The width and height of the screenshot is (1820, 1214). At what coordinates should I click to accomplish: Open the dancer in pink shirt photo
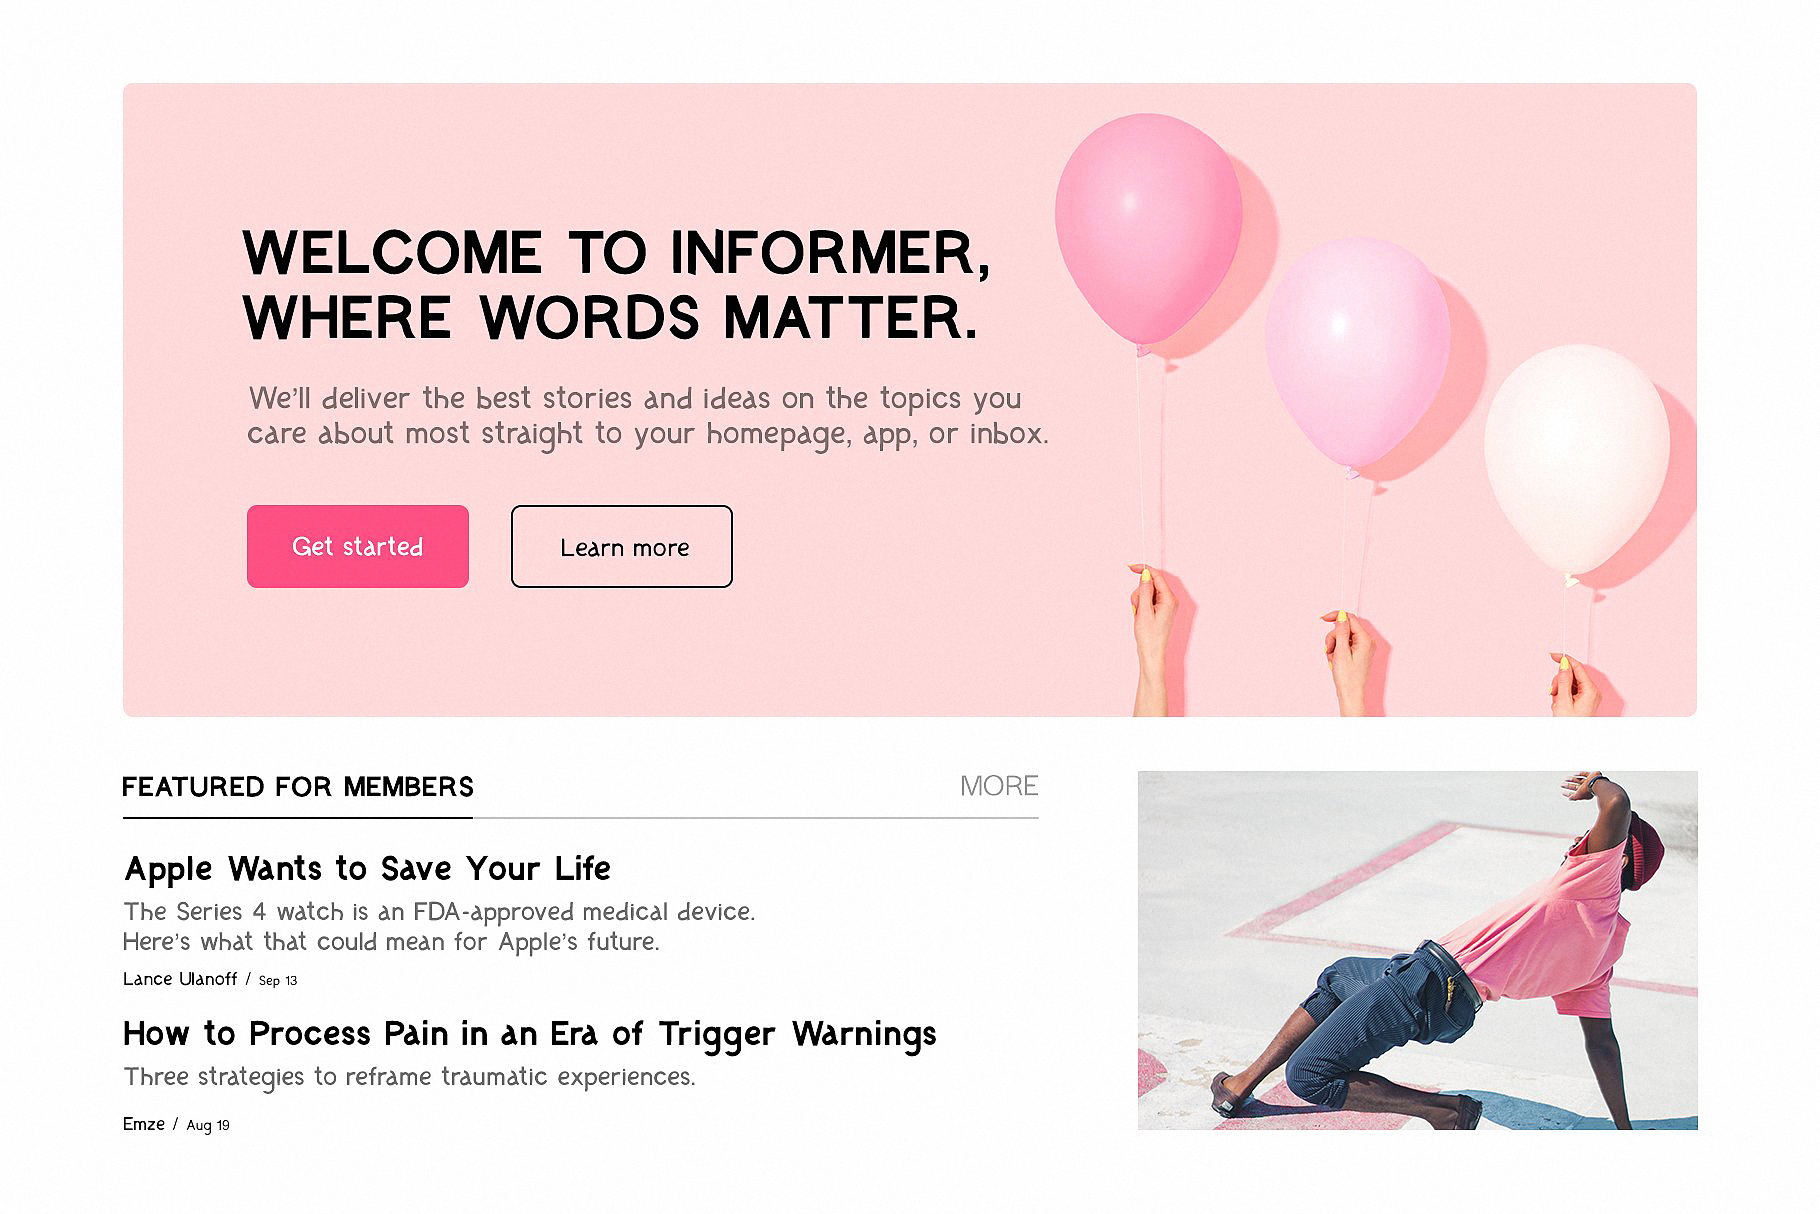tap(1417, 950)
